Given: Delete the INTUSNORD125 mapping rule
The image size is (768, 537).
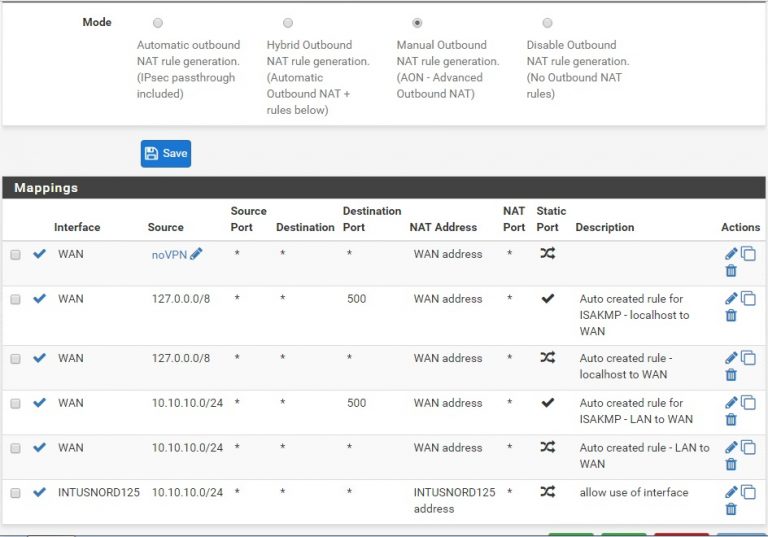Looking at the screenshot, I should pos(731,509).
